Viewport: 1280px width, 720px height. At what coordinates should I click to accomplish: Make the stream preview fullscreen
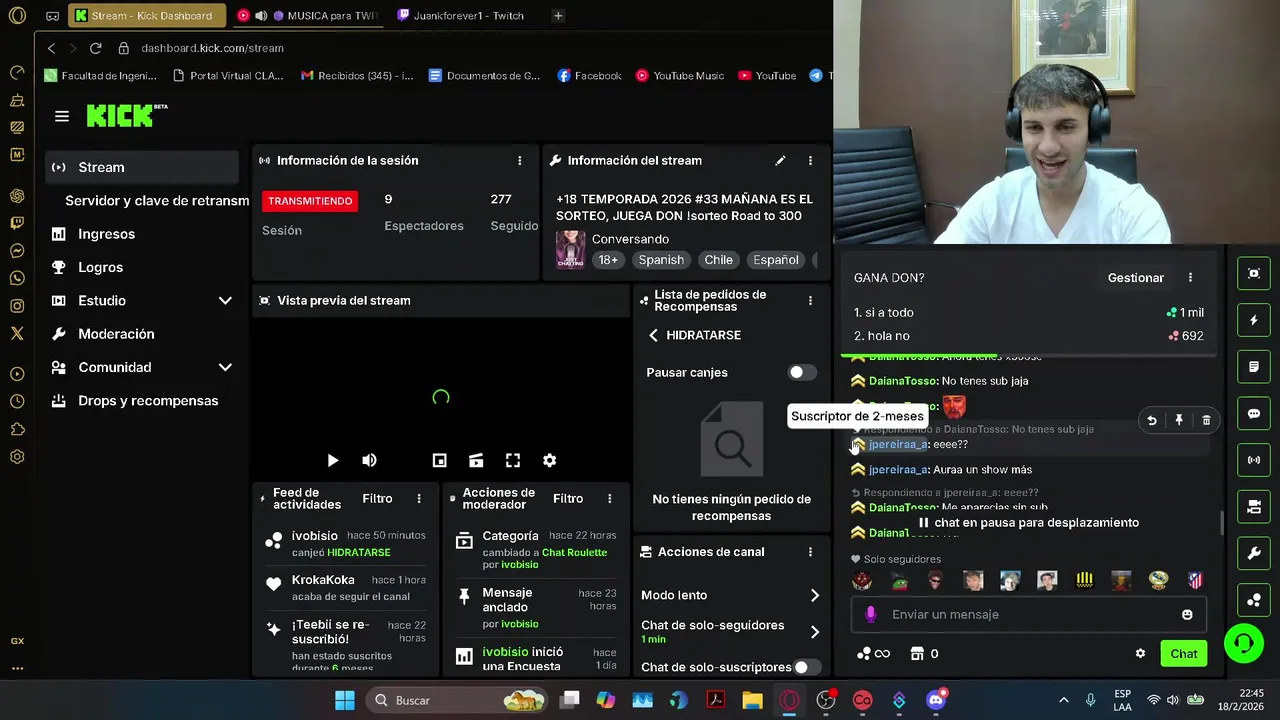[513, 460]
